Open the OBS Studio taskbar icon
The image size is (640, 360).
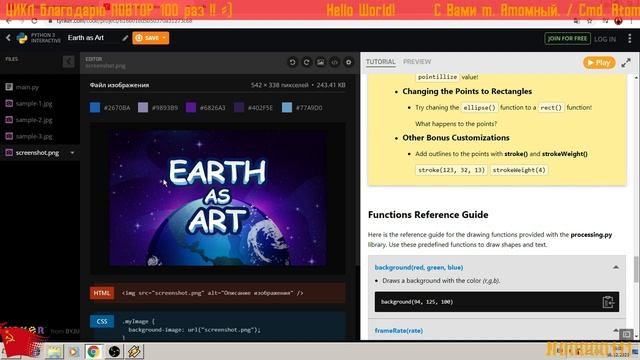(x=114, y=351)
